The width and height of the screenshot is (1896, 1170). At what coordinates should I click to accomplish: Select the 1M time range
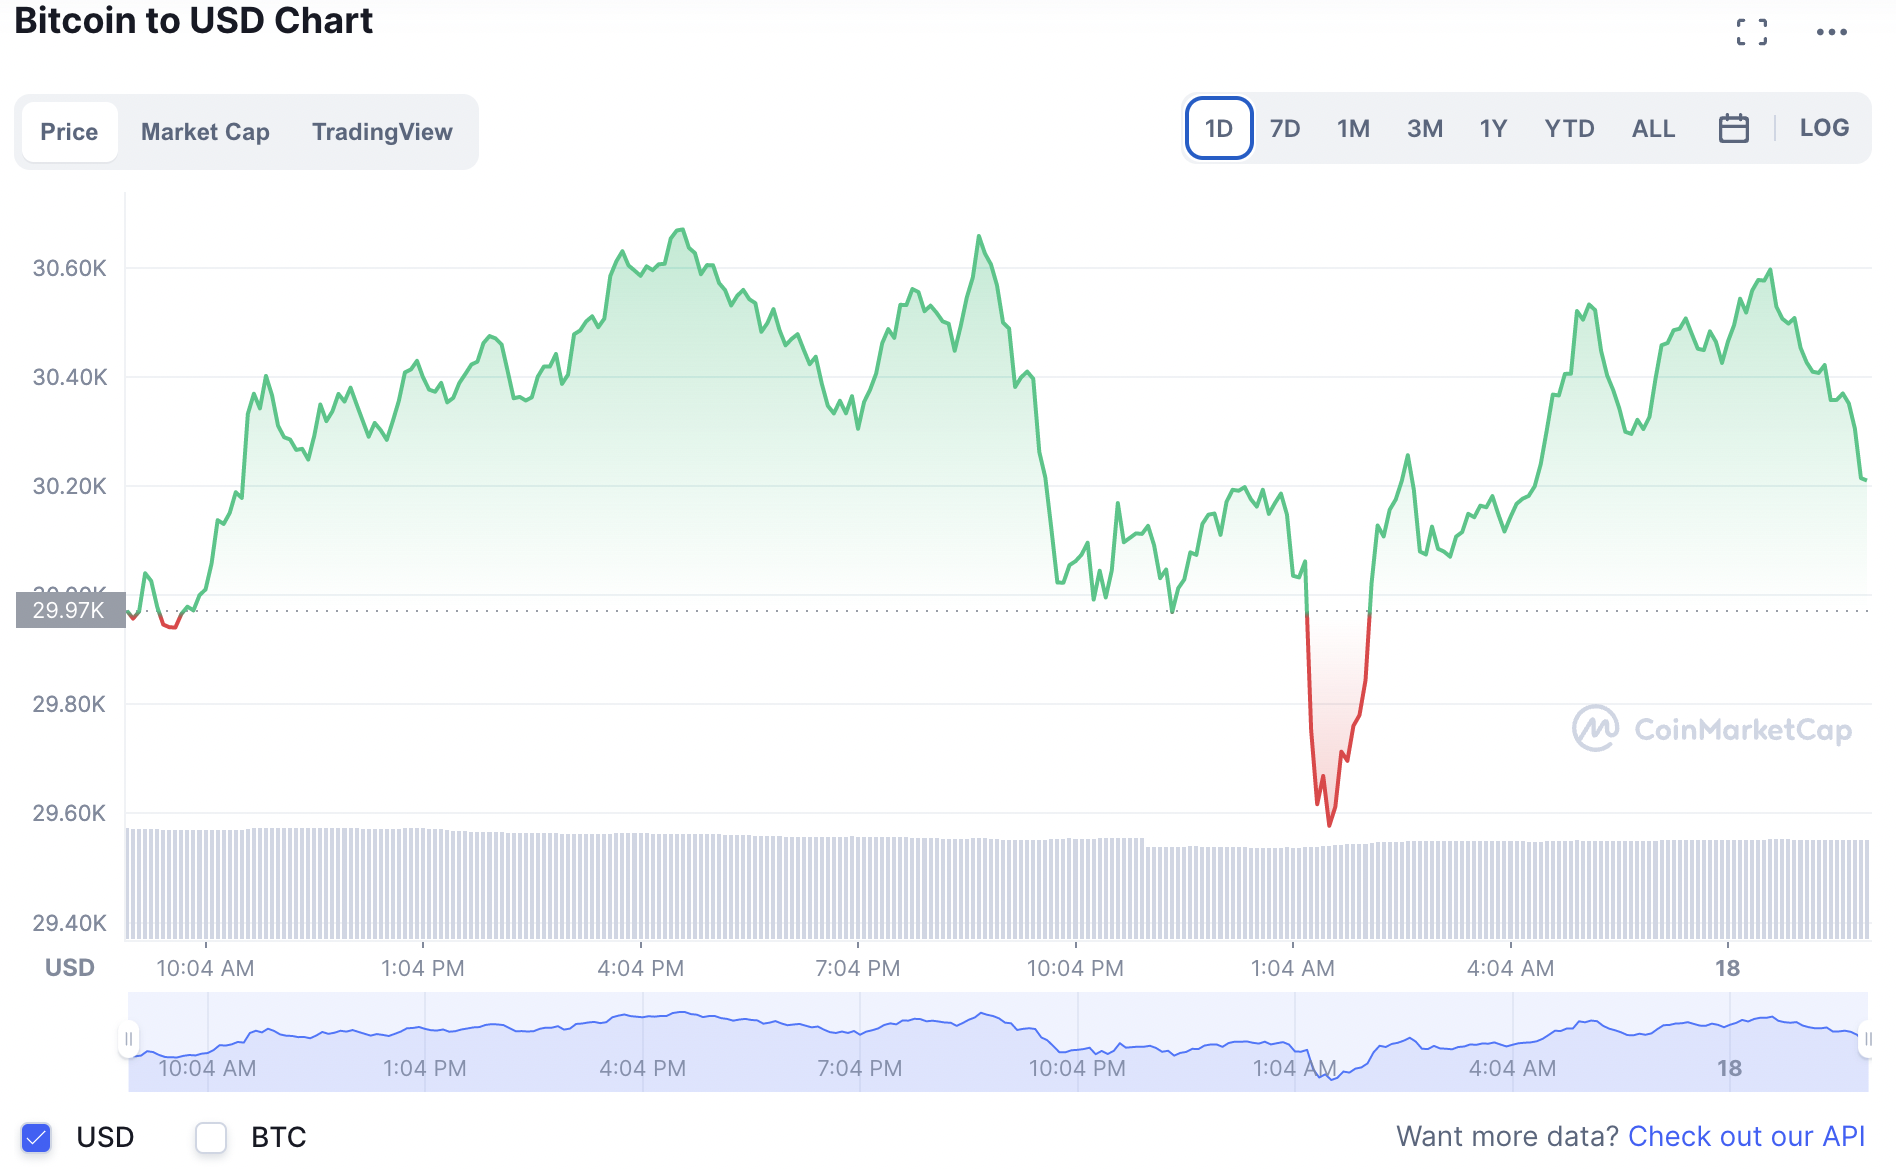point(1353,128)
